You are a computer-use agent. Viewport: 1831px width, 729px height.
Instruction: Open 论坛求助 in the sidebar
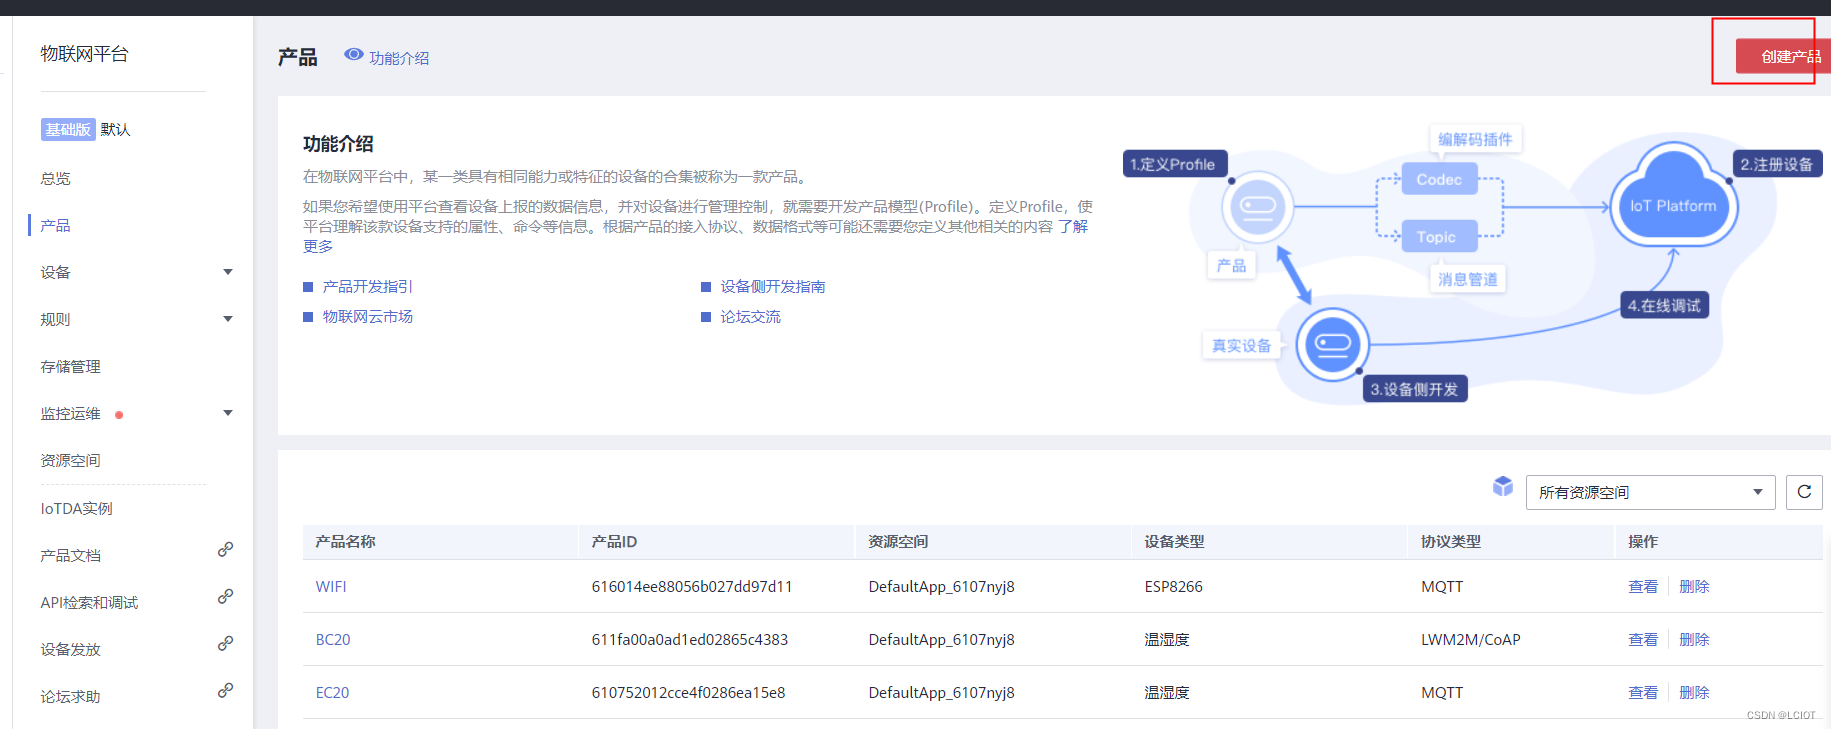coord(71,696)
